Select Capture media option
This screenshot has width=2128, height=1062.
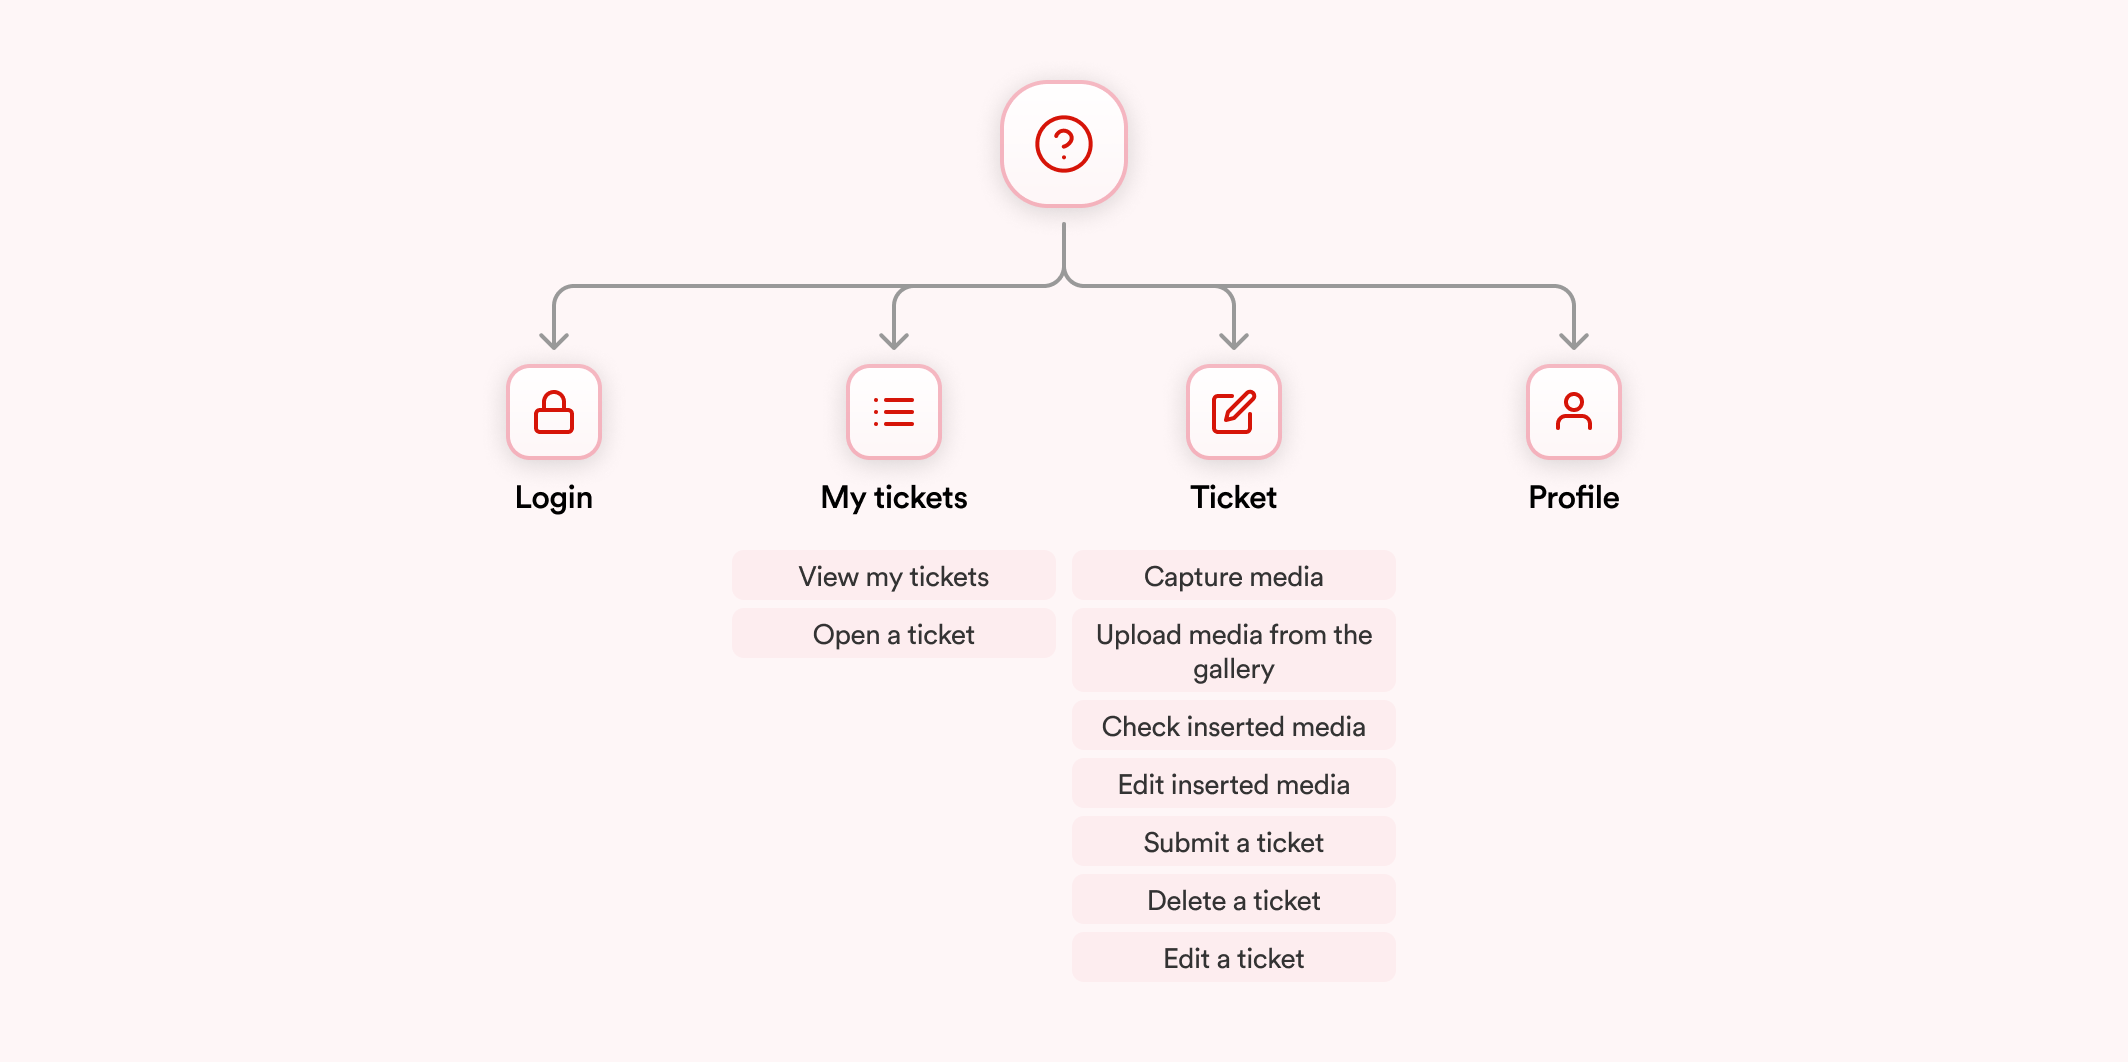1233,576
